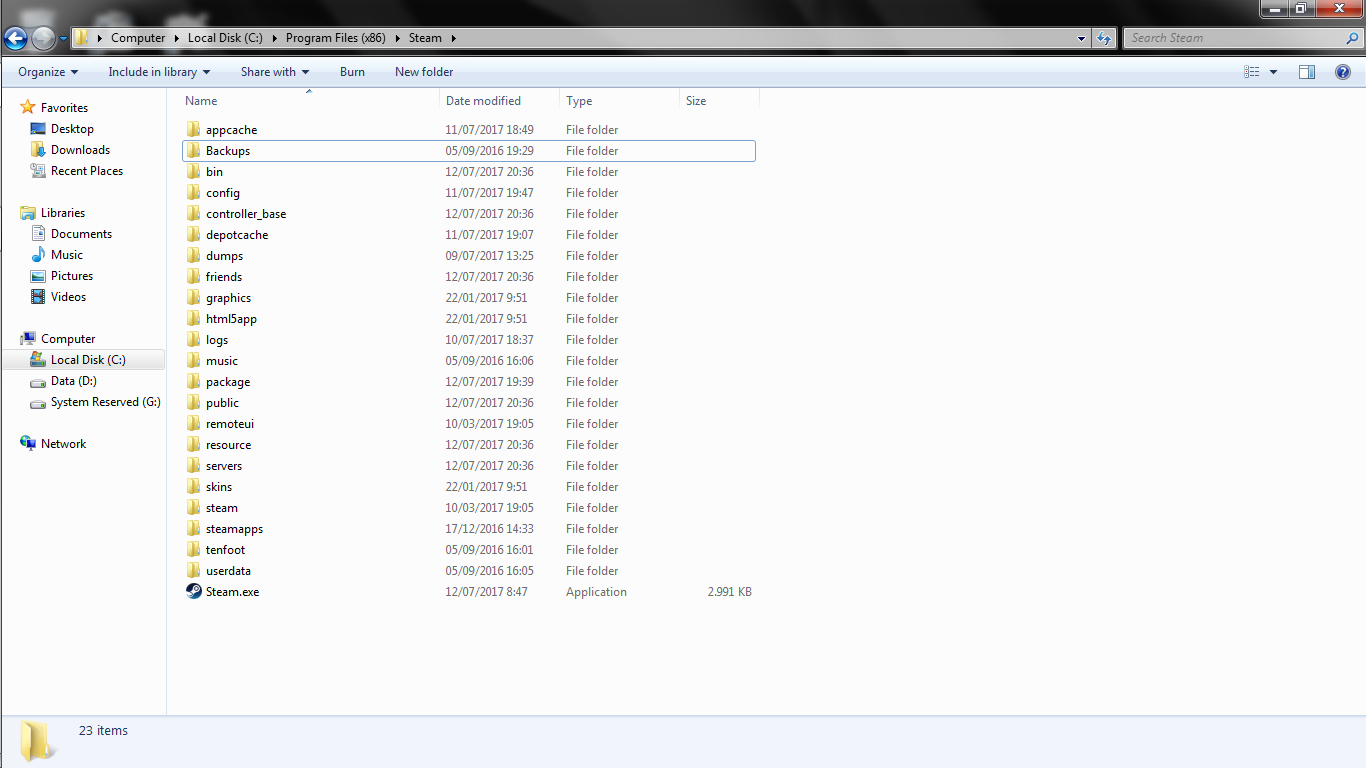Screen dimensions: 1366x768
Task: Select Computer in navigation pane
Action: (68, 339)
